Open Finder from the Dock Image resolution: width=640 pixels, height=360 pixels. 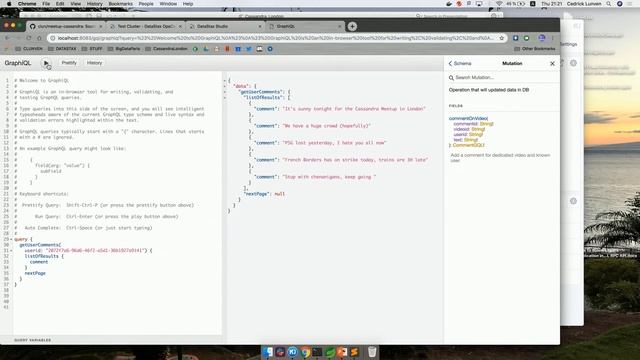pyautogui.click(x=268, y=352)
